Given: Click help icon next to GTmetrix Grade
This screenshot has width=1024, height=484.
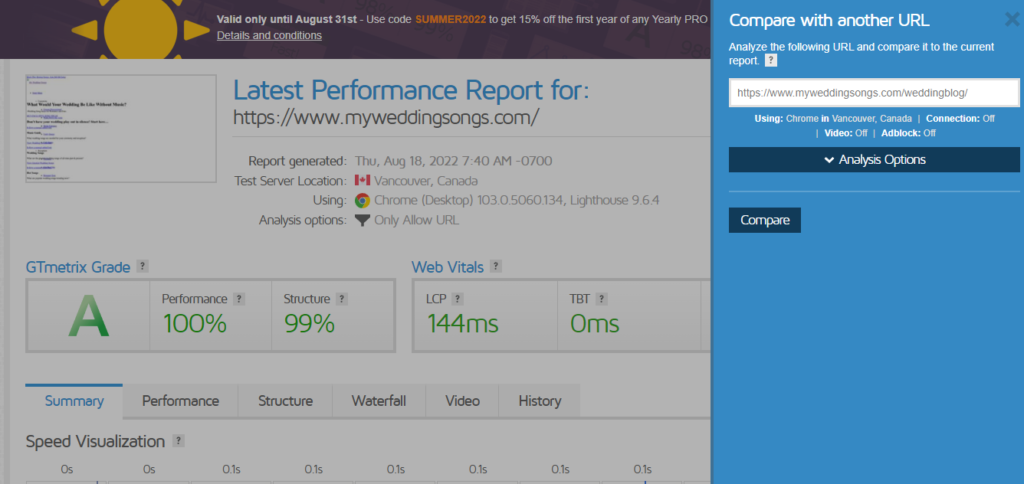Looking at the screenshot, I should pos(142,266).
